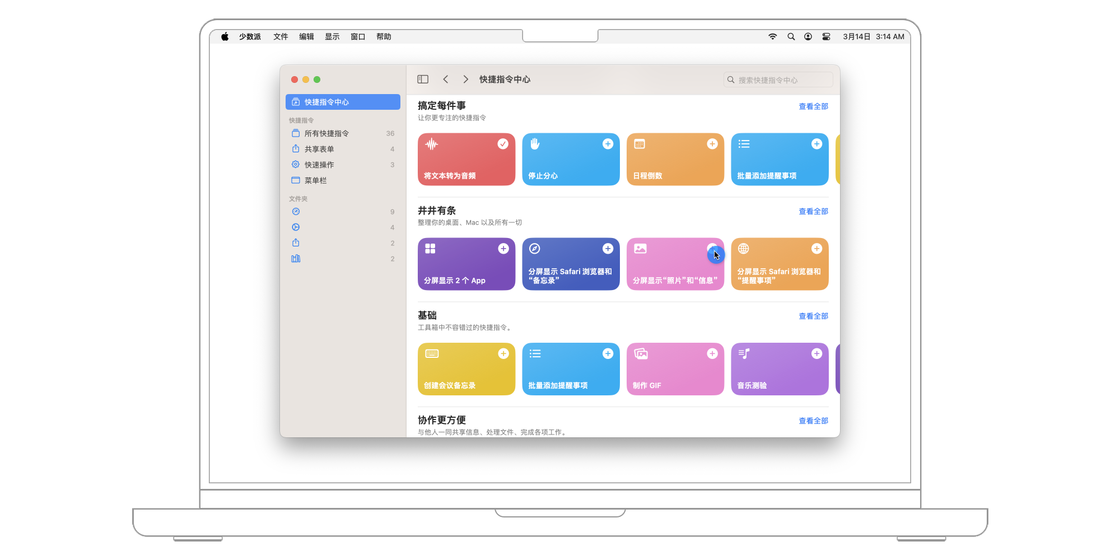The height and width of the screenshot is (560, 1120).
Task: Open the Apple menu
Action: coord(224,36)
